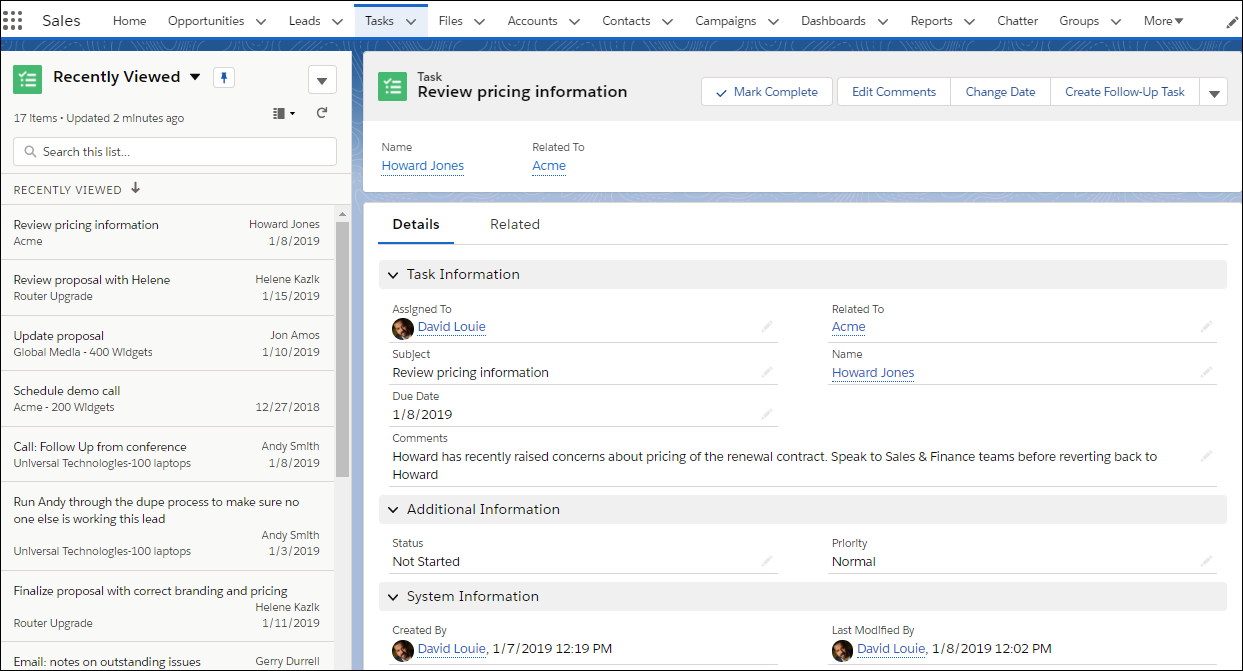Edit the Status field pencil
The height and width of the screenshot is (671, 1243).
coord(767,561)
